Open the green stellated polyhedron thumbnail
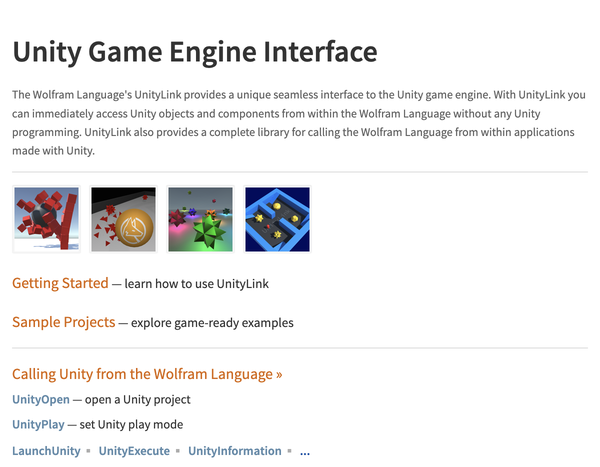The width and height of the screenshot is (600, 467). pos(201,219)
